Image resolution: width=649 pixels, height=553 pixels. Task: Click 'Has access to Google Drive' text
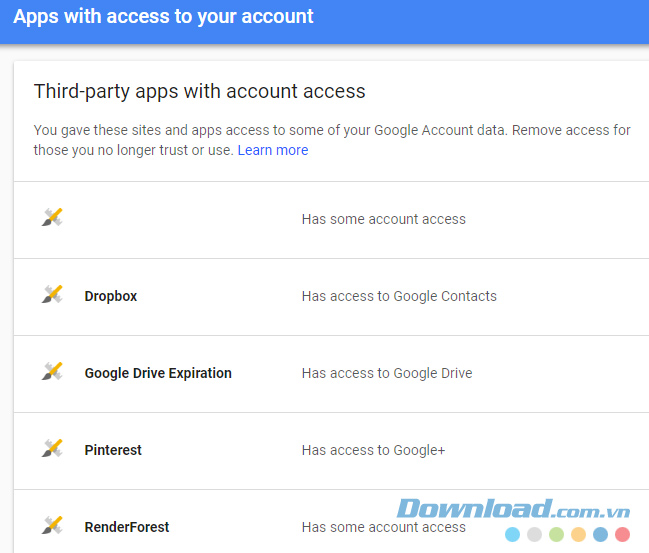point(387,373)
